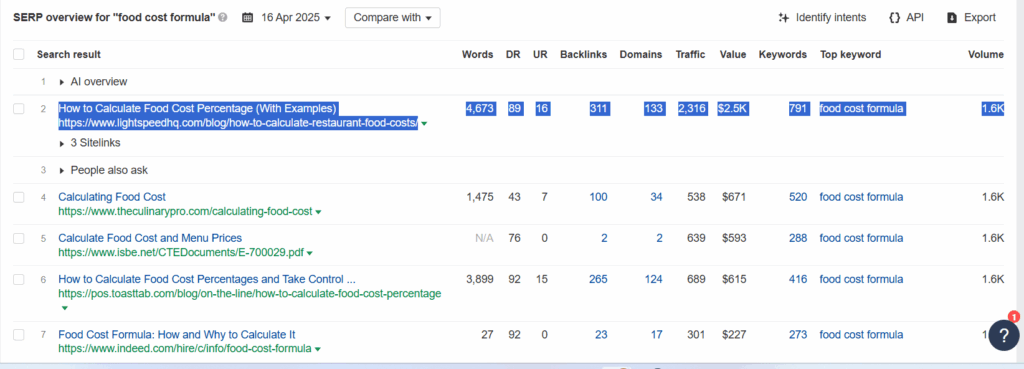Select the Calculating Food Cost row checkbox

point(19,197)
